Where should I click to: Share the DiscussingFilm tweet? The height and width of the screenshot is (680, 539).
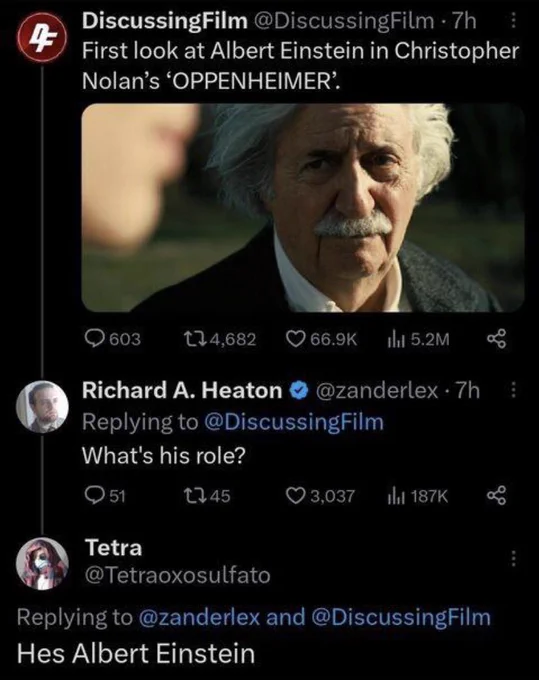[x=497, y=339]
